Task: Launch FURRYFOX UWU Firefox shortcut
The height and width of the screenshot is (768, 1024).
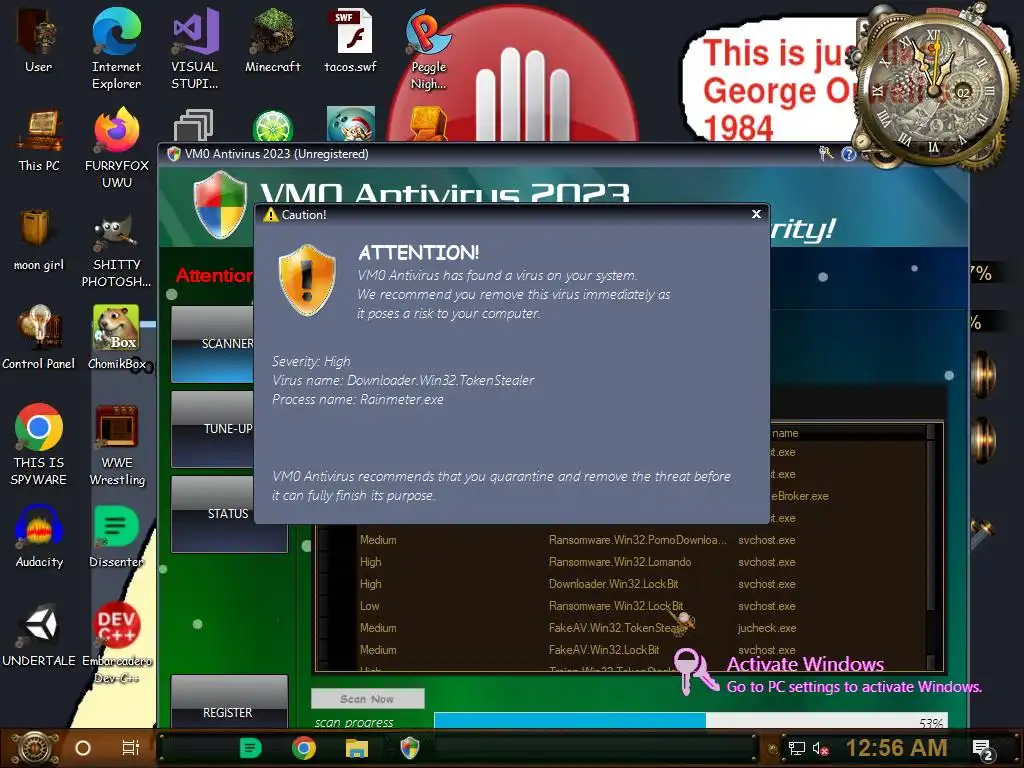Action: pos(117,148)
